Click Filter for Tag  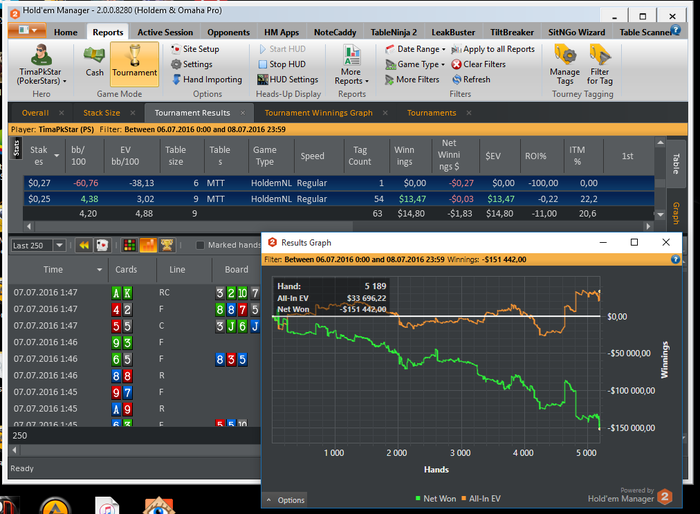click(600, 65)
